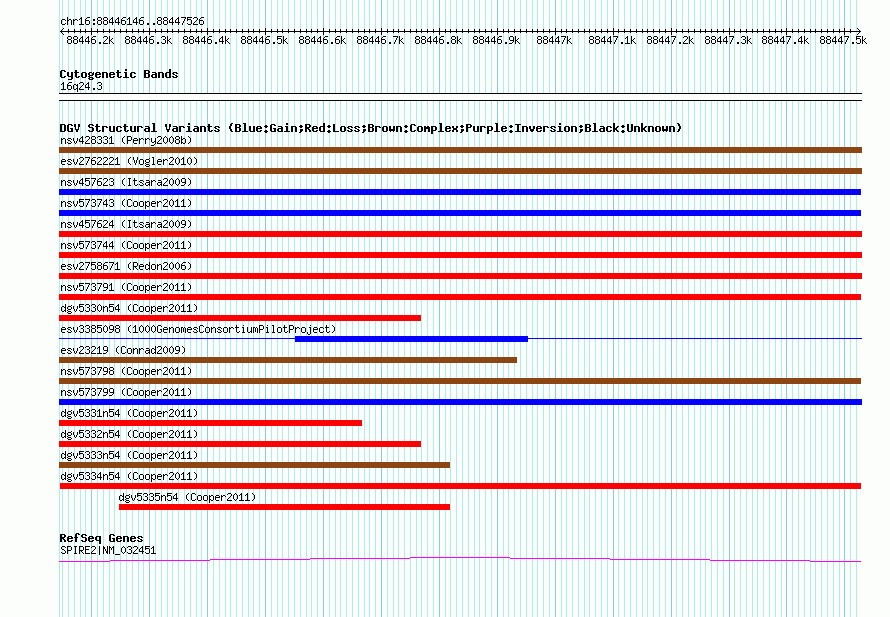Click ruler tick labeled 88447.2k
890x617 pixels.
[x=670, y=40]
